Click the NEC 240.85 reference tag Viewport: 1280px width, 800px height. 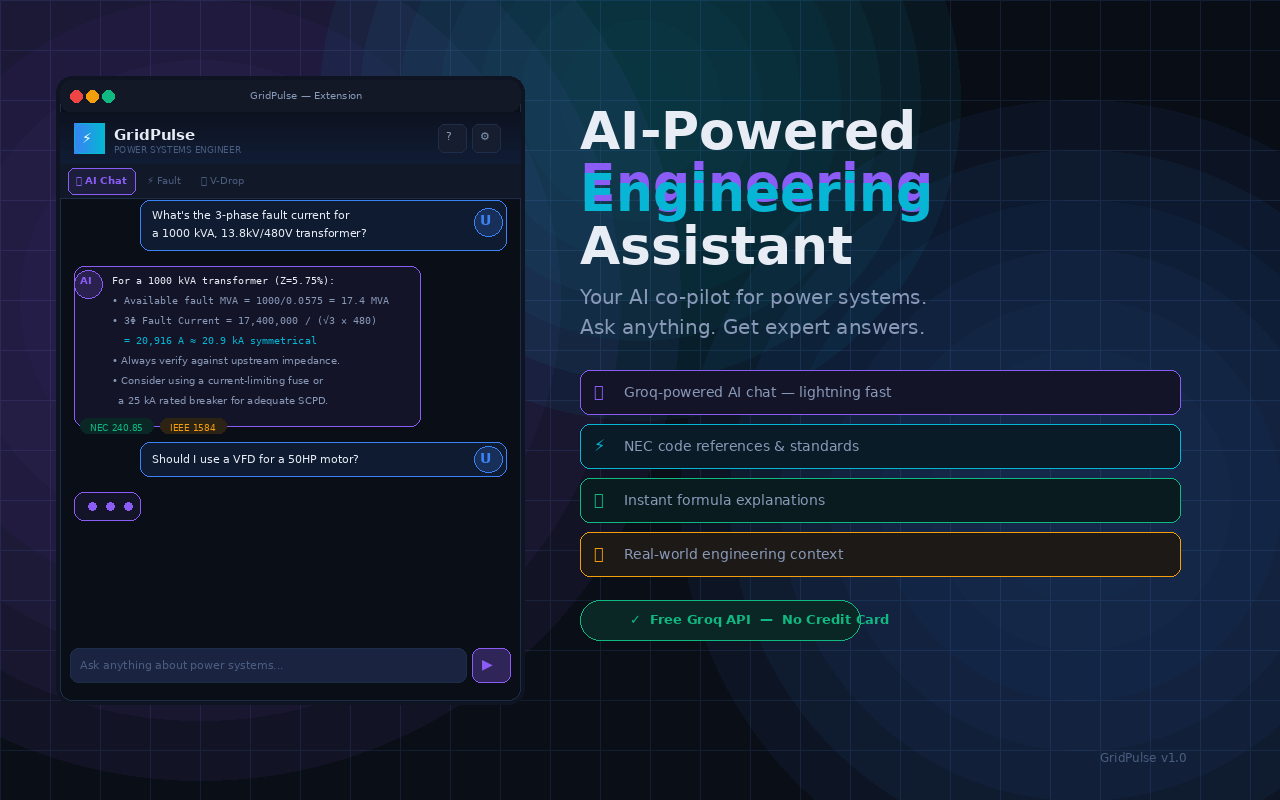[x=116, y=427]
